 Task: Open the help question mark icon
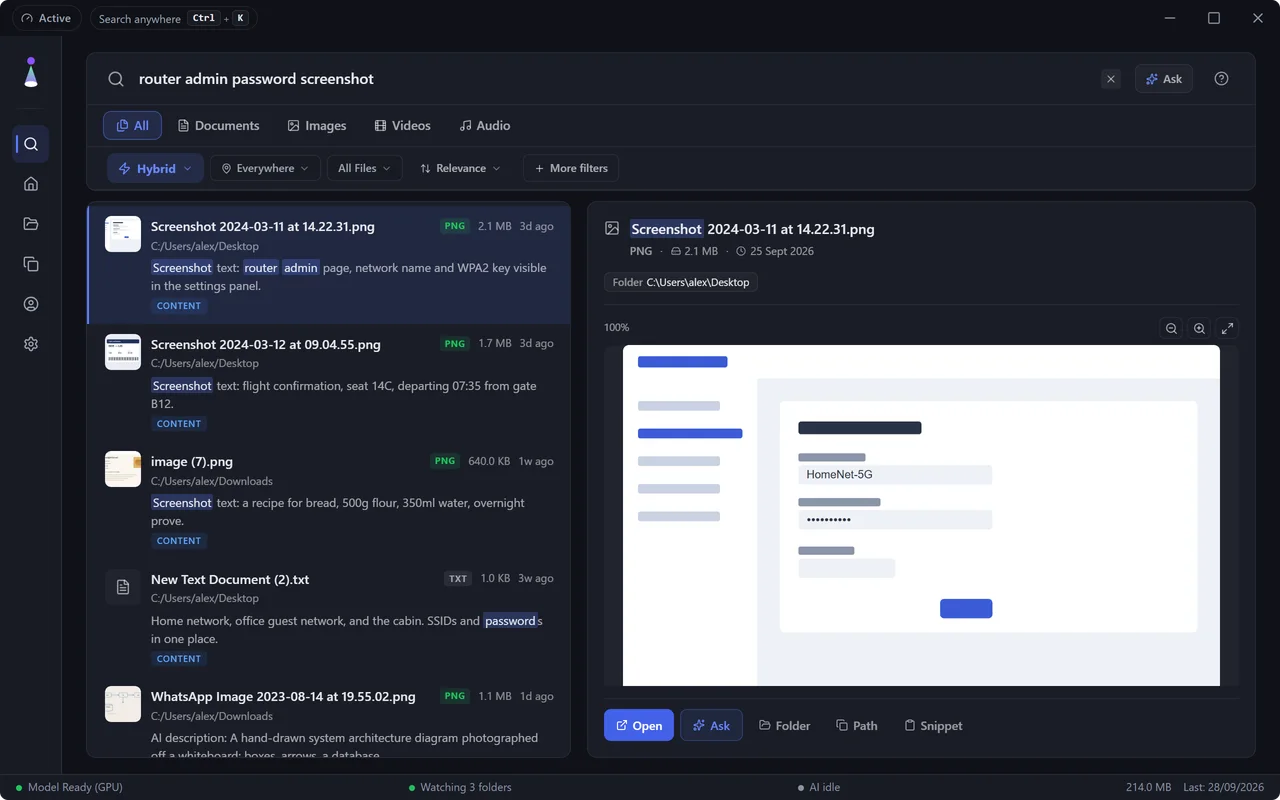[x=1221, y=79]
